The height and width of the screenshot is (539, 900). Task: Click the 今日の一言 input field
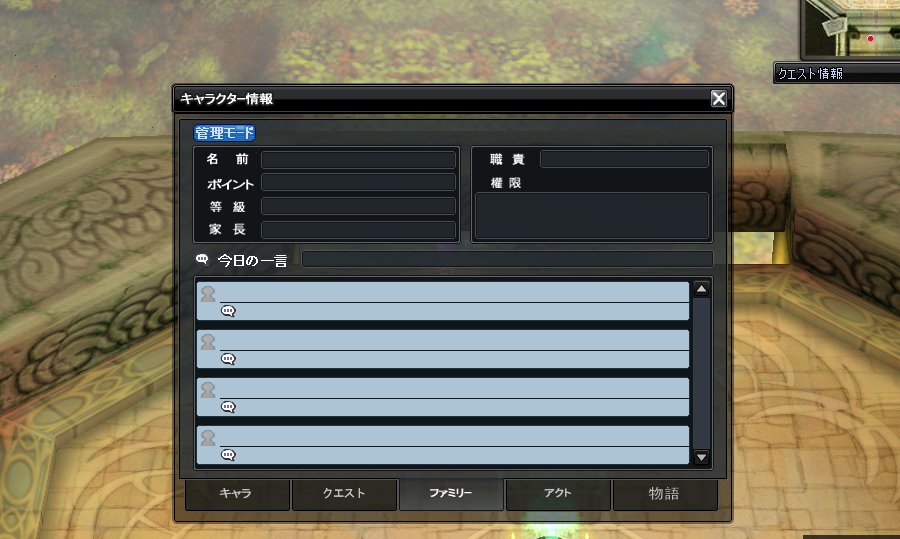[507, 259]
